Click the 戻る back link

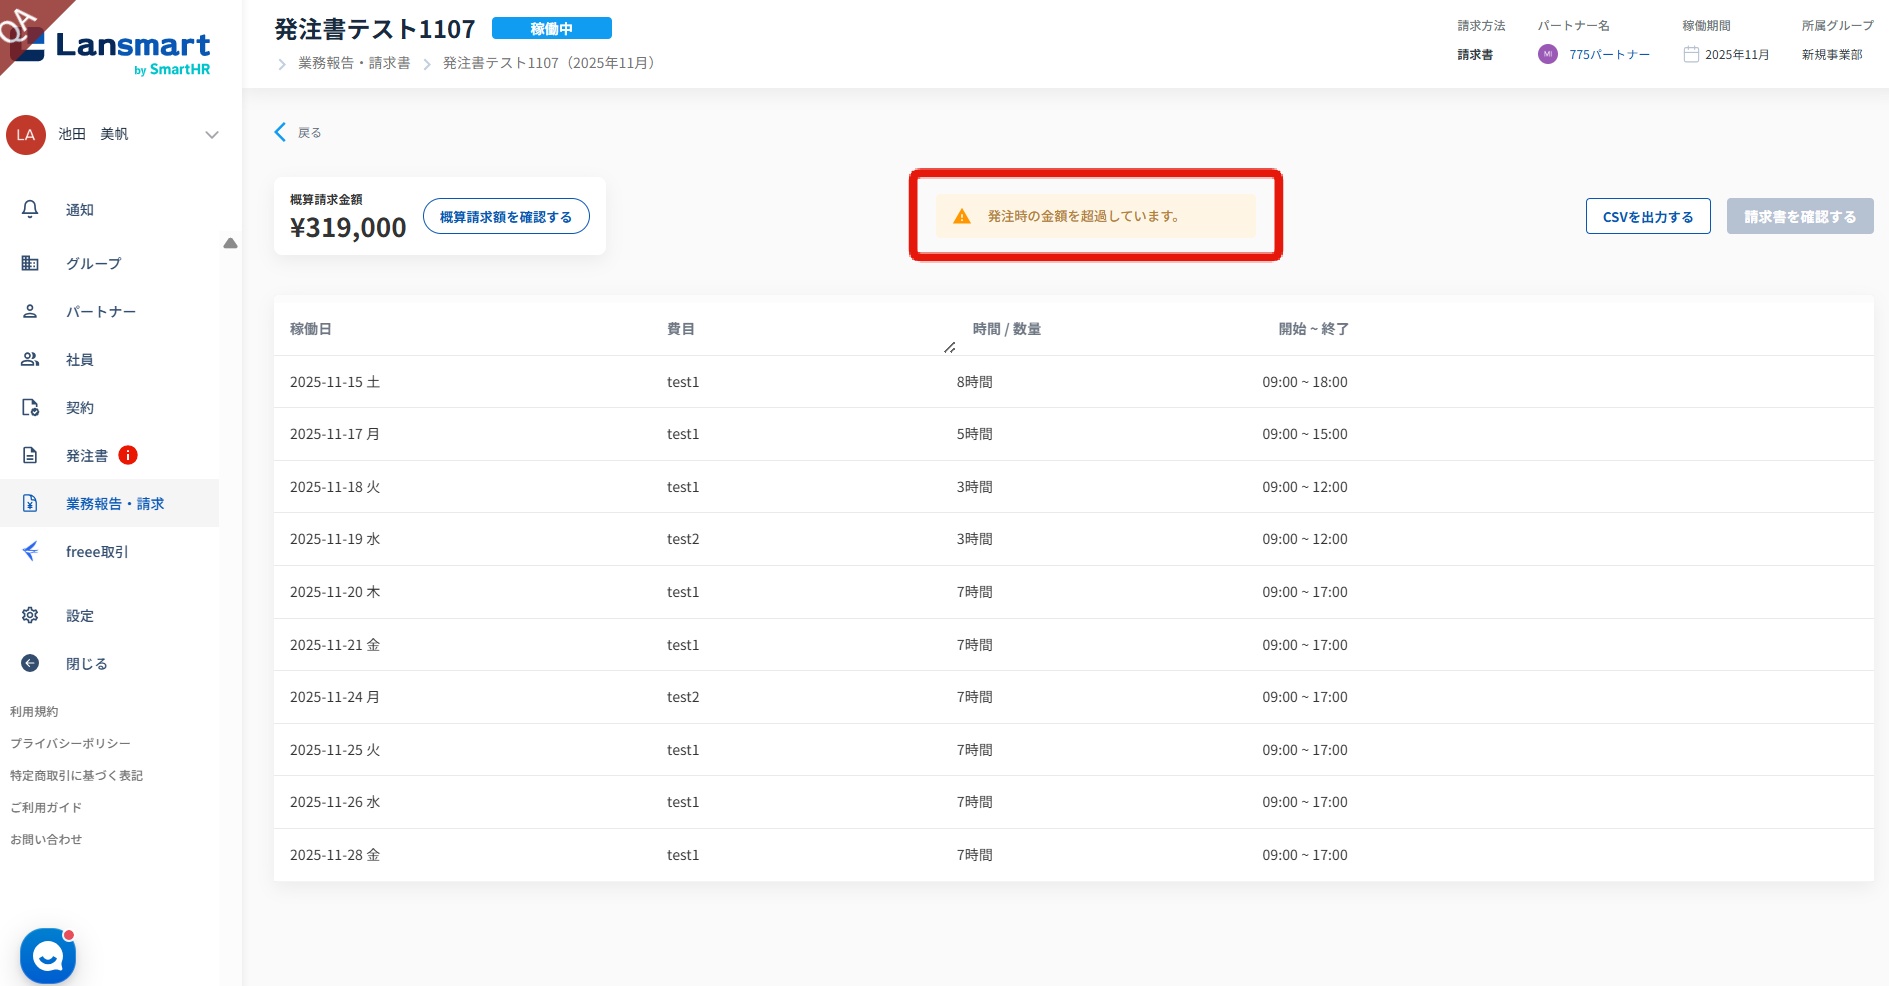310,133
